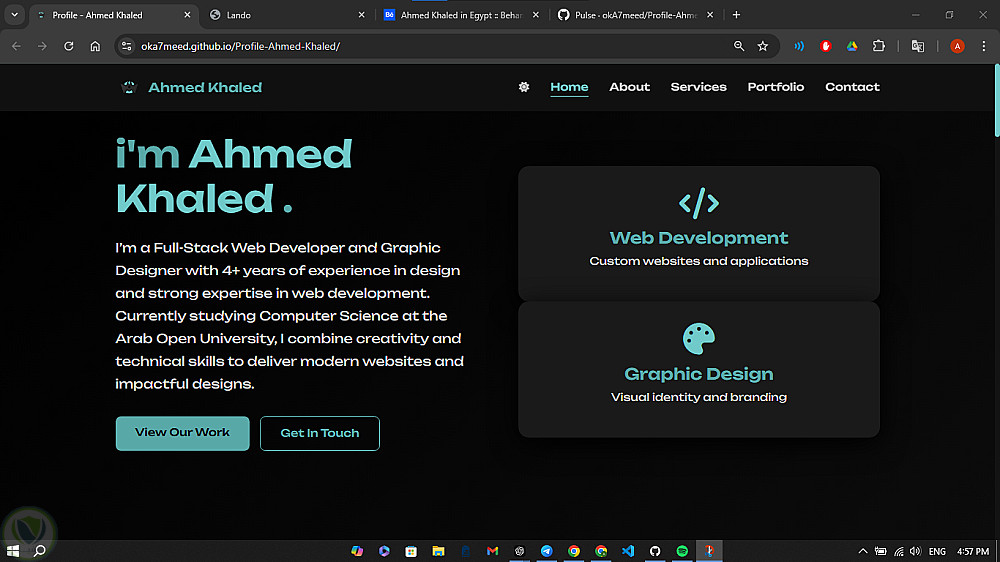The image size is (1000, 562).
Task: Open the translate page icon
Action: (918, 46)
